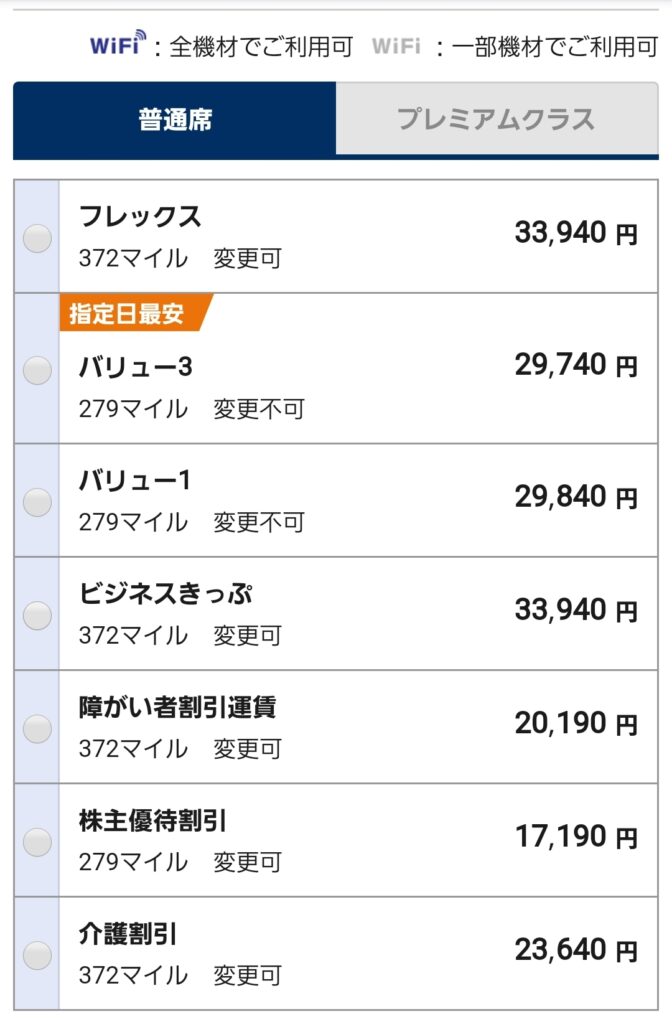Tap the 20,190 円 障がい者割引 price

click(576, 723)
